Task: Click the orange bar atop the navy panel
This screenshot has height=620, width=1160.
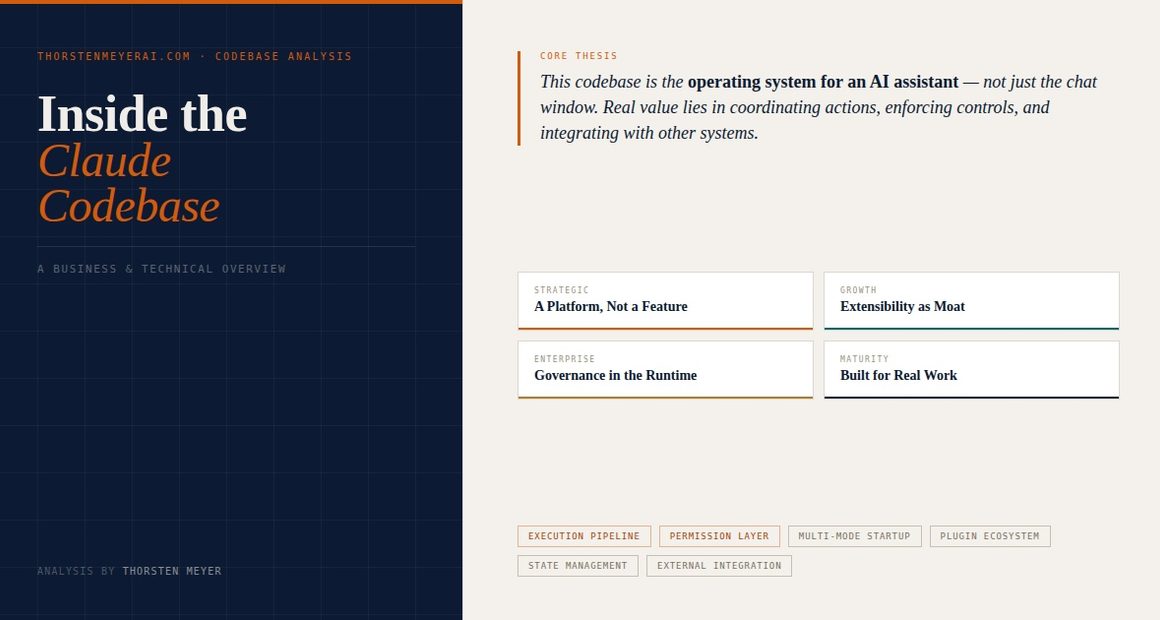Action: coord(231,2)
